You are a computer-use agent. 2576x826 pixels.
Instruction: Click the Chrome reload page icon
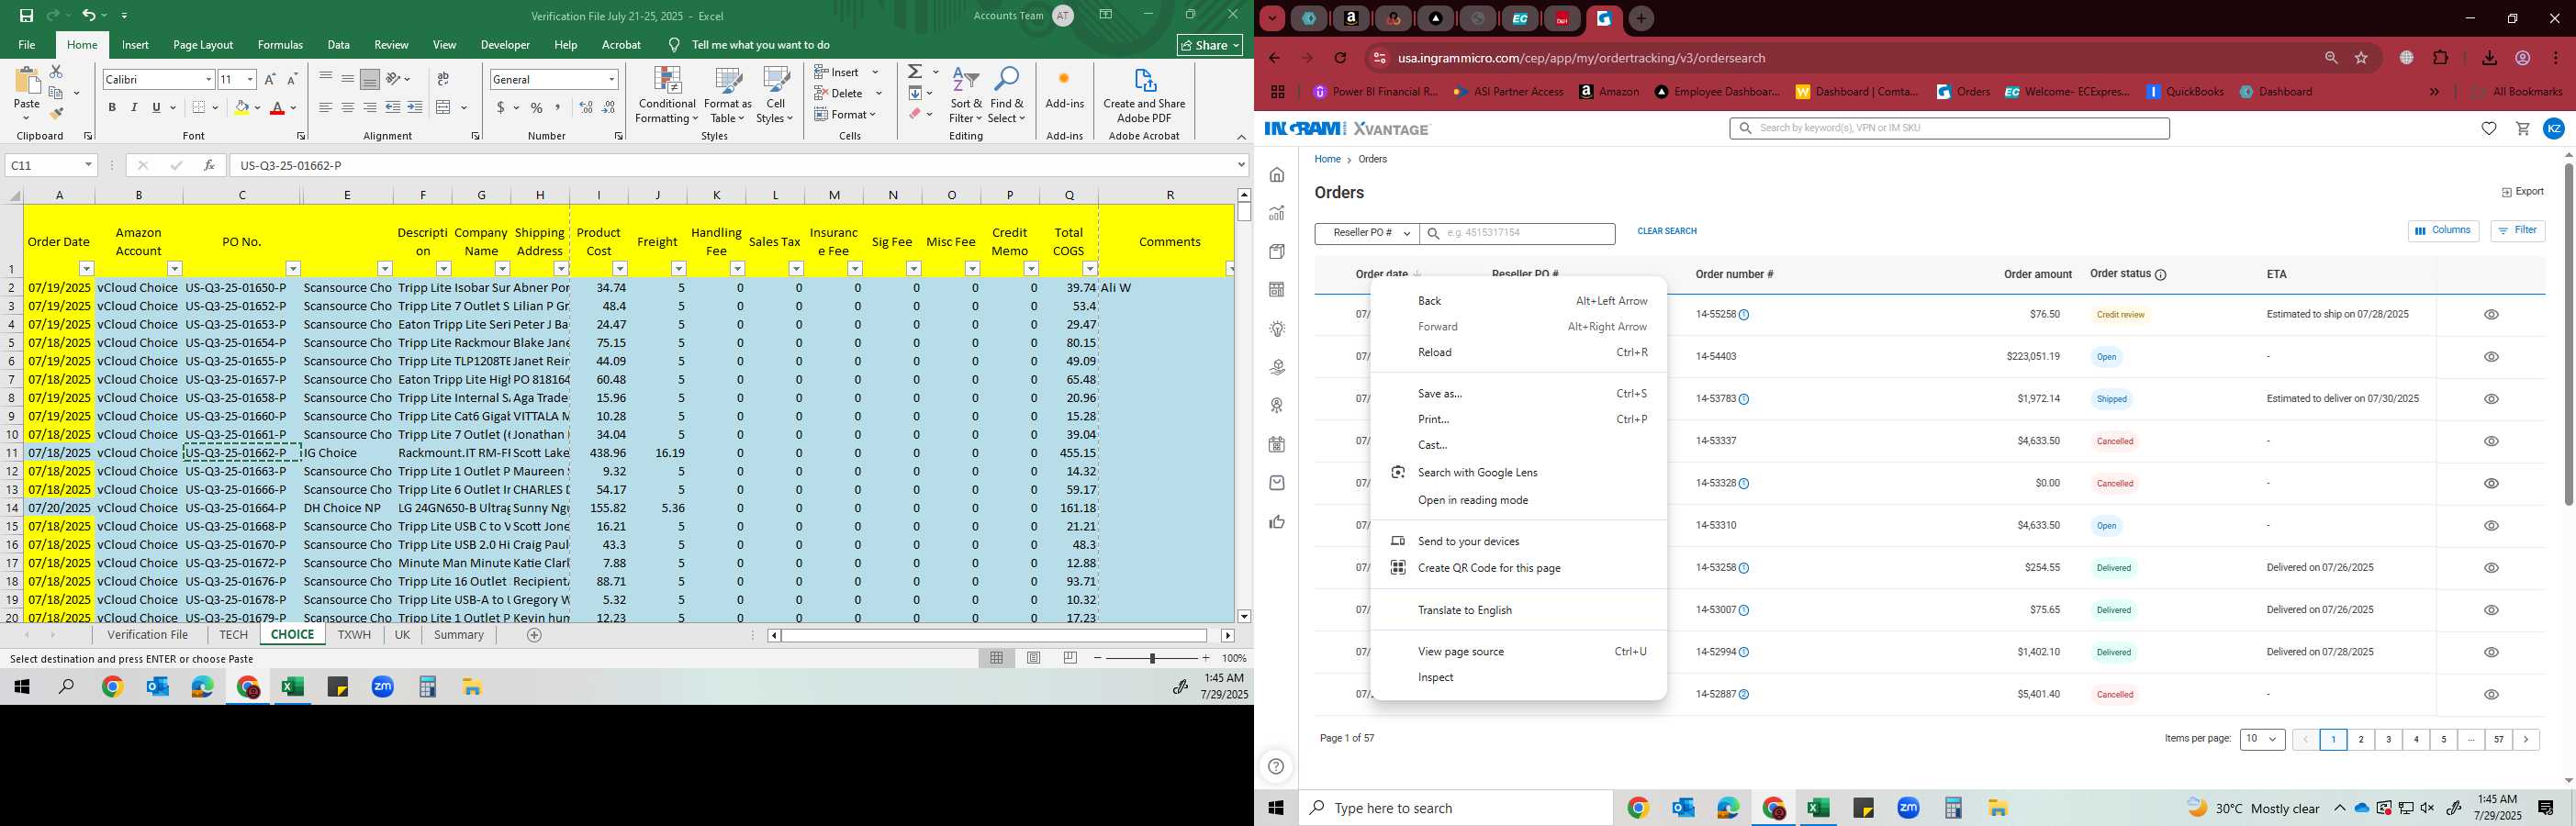tap(1340, 58)
